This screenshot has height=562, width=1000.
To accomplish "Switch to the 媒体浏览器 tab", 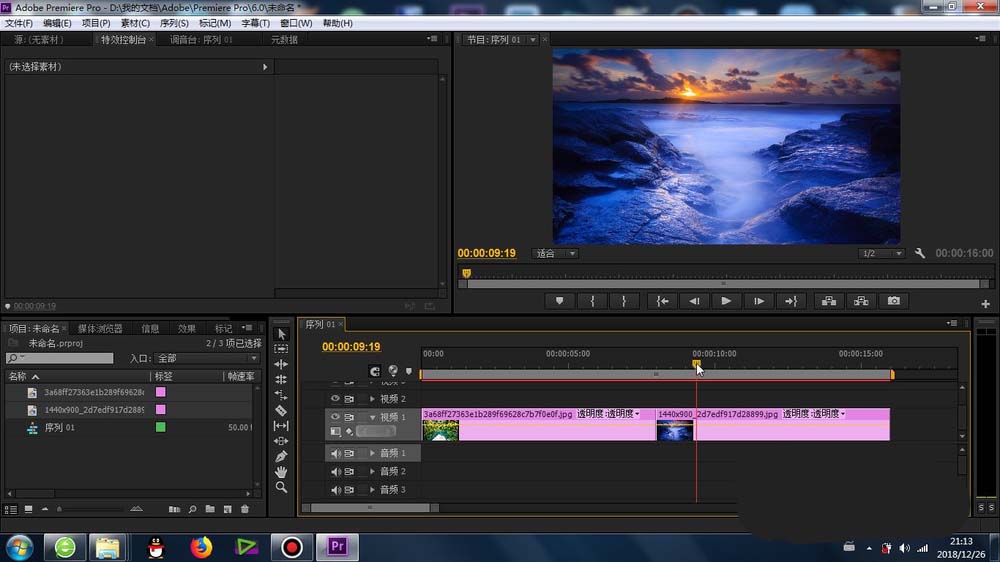I will [100, 328].
